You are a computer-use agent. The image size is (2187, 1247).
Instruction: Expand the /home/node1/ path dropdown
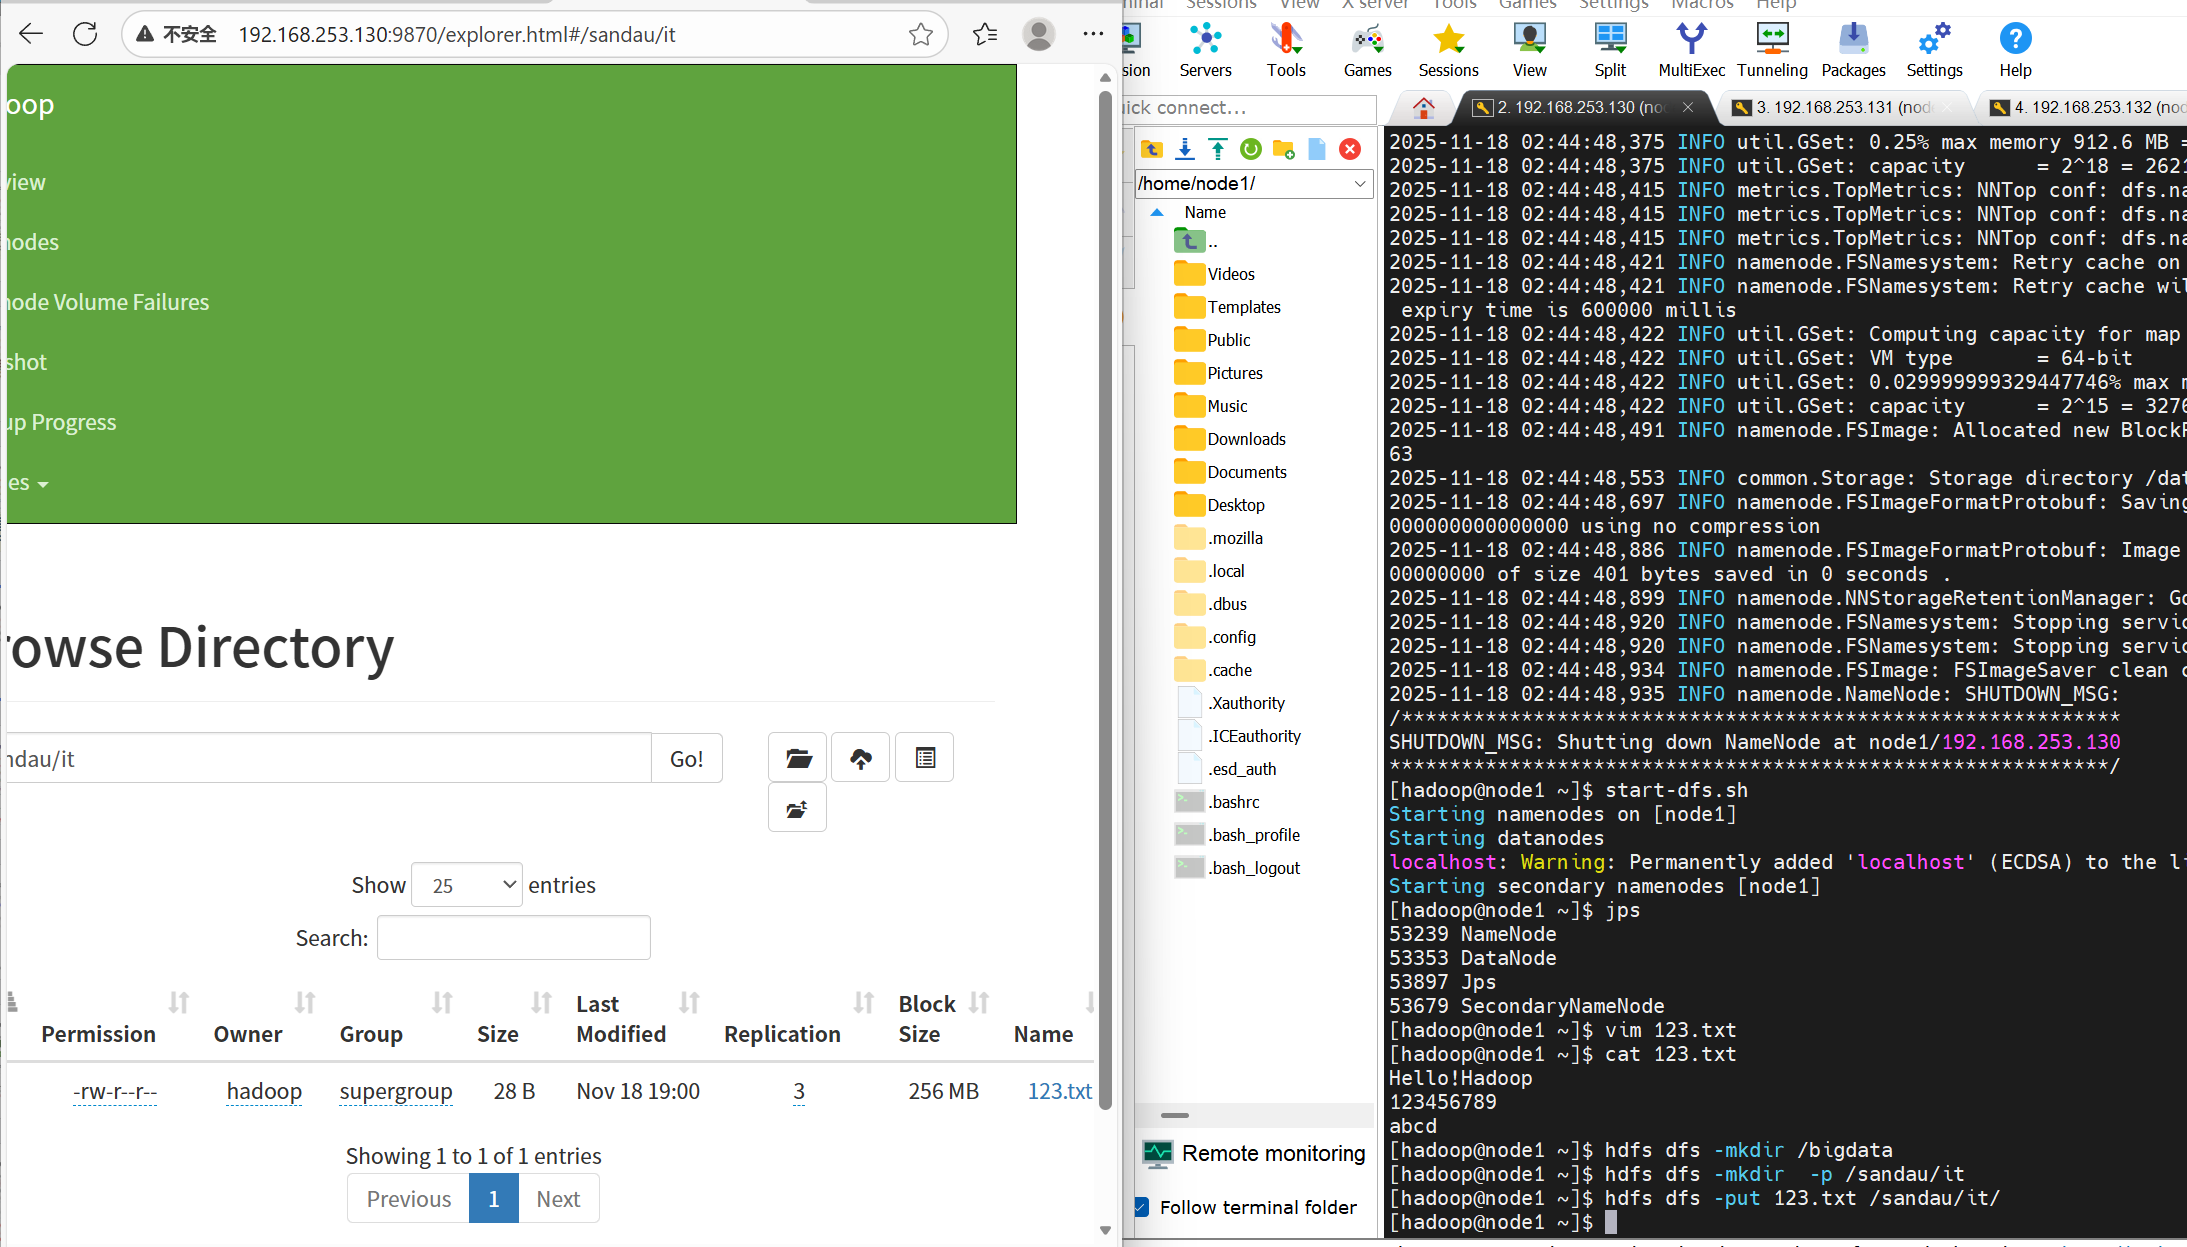point(1360,183)
